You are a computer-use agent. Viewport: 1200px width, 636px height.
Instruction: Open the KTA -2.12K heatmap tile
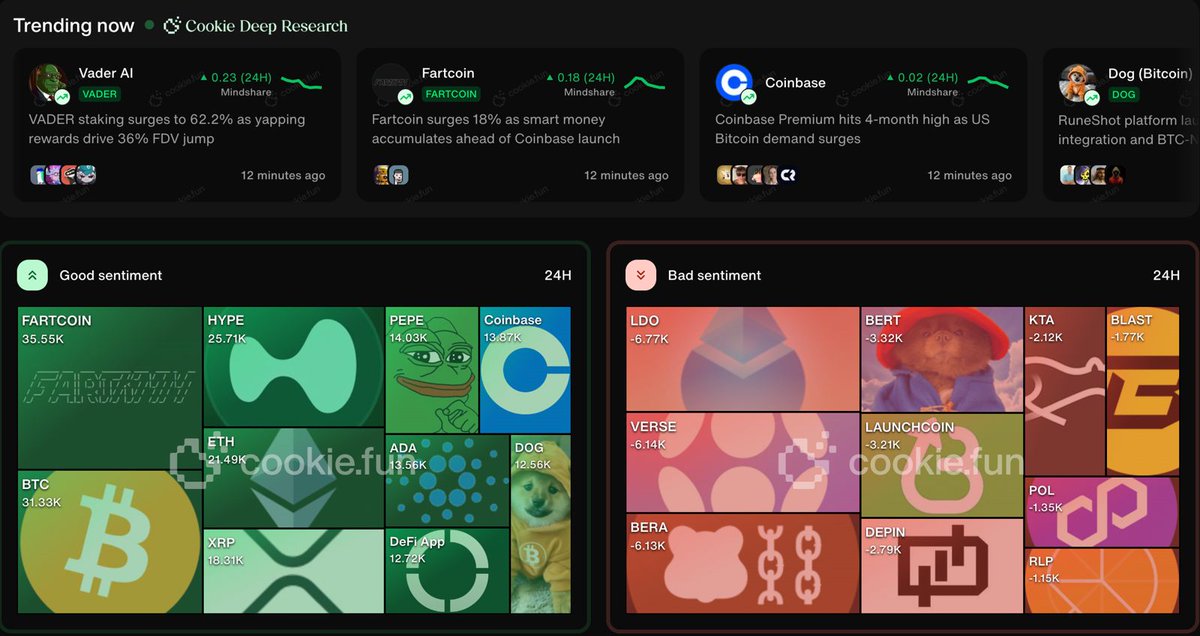click(1065, 391)
